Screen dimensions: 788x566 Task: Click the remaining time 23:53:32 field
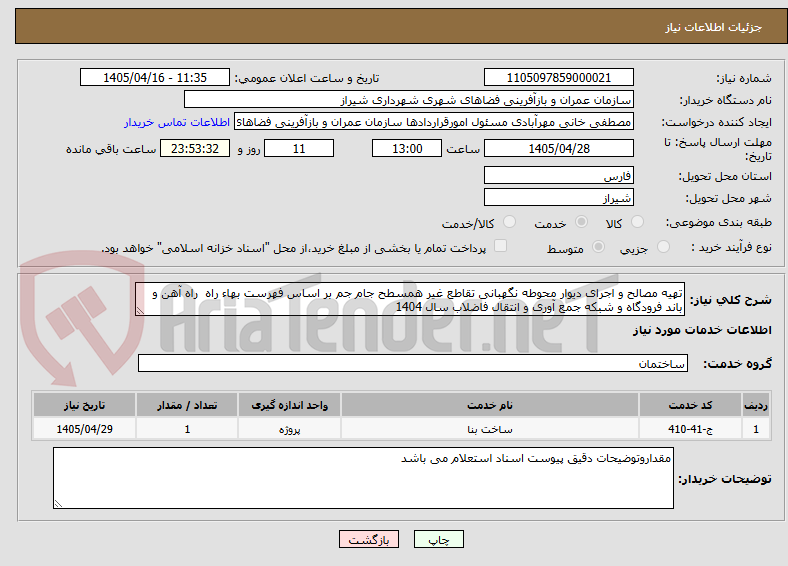coord(195,148)
